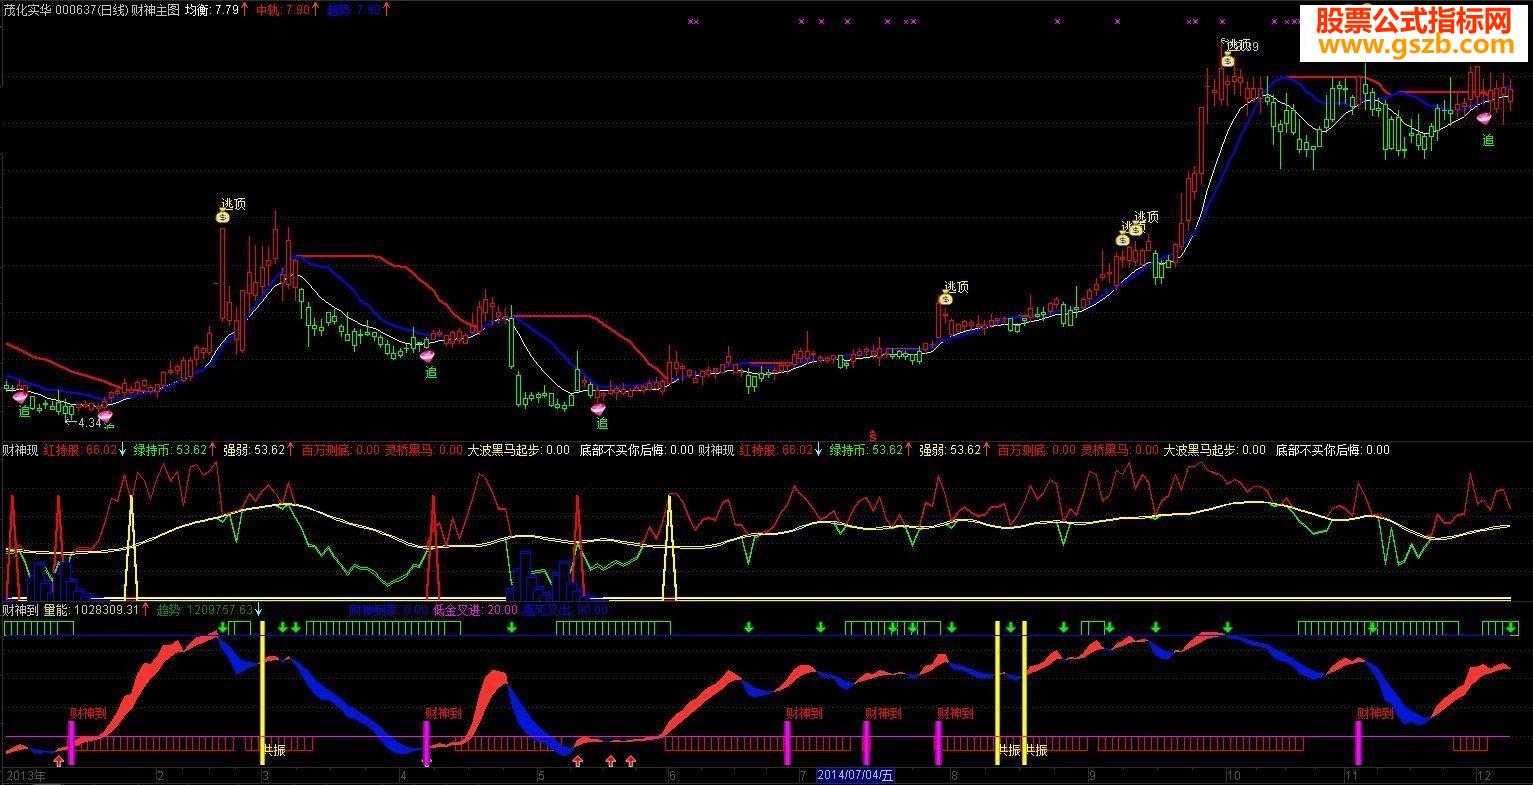This screenshot has width=1533, height=785.
Task: Click the first yellow spike in the 财神现 panel
Action: tap(129, 547)
